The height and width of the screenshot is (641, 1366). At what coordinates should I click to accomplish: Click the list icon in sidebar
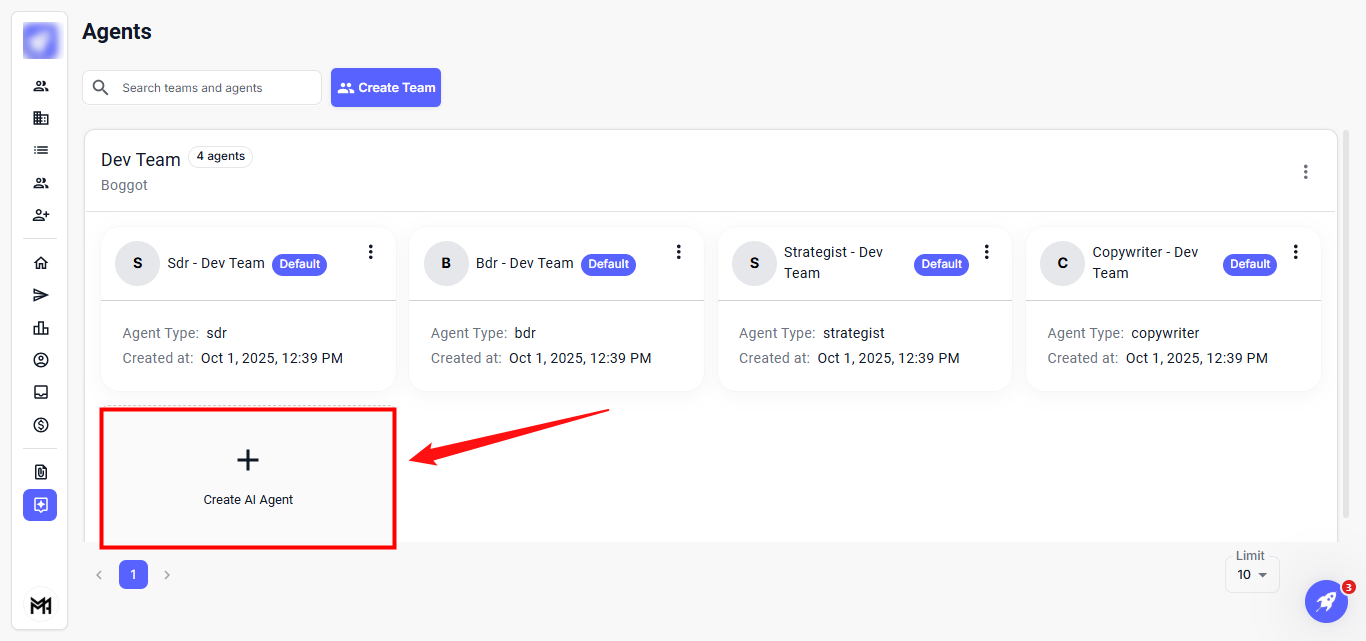(x=40, y=150)
